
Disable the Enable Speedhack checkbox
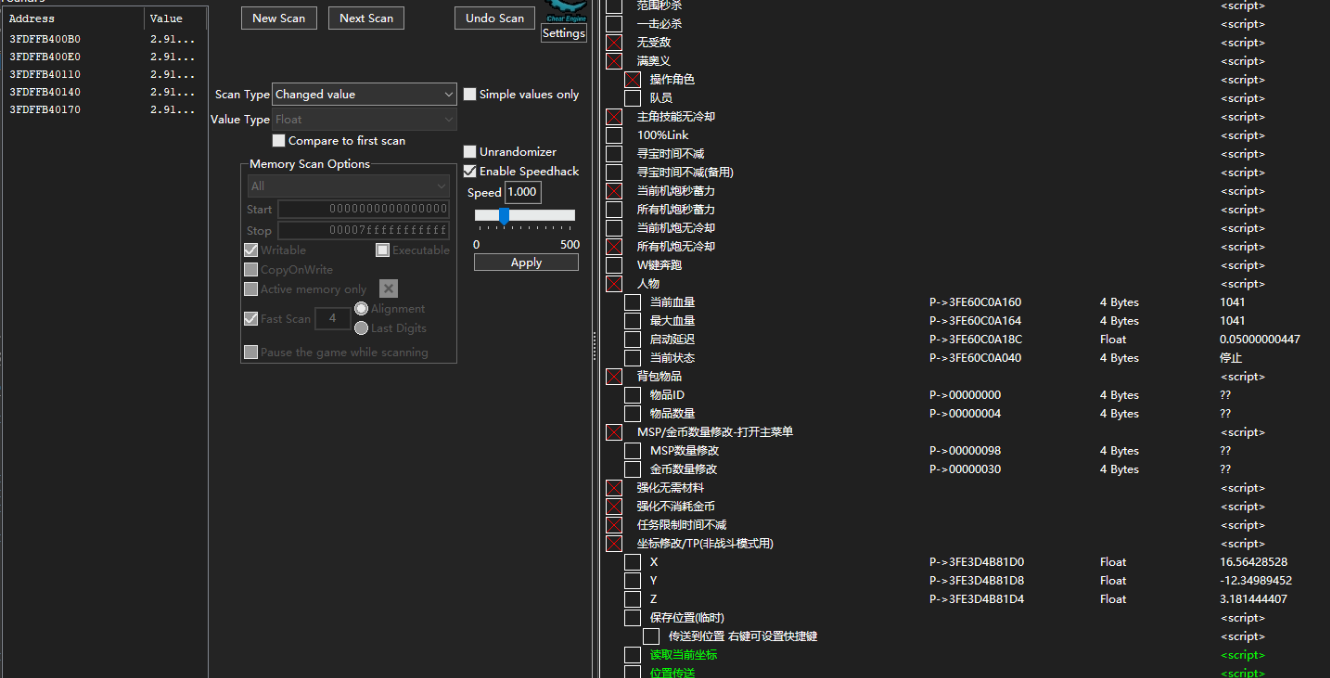(470, 171)
